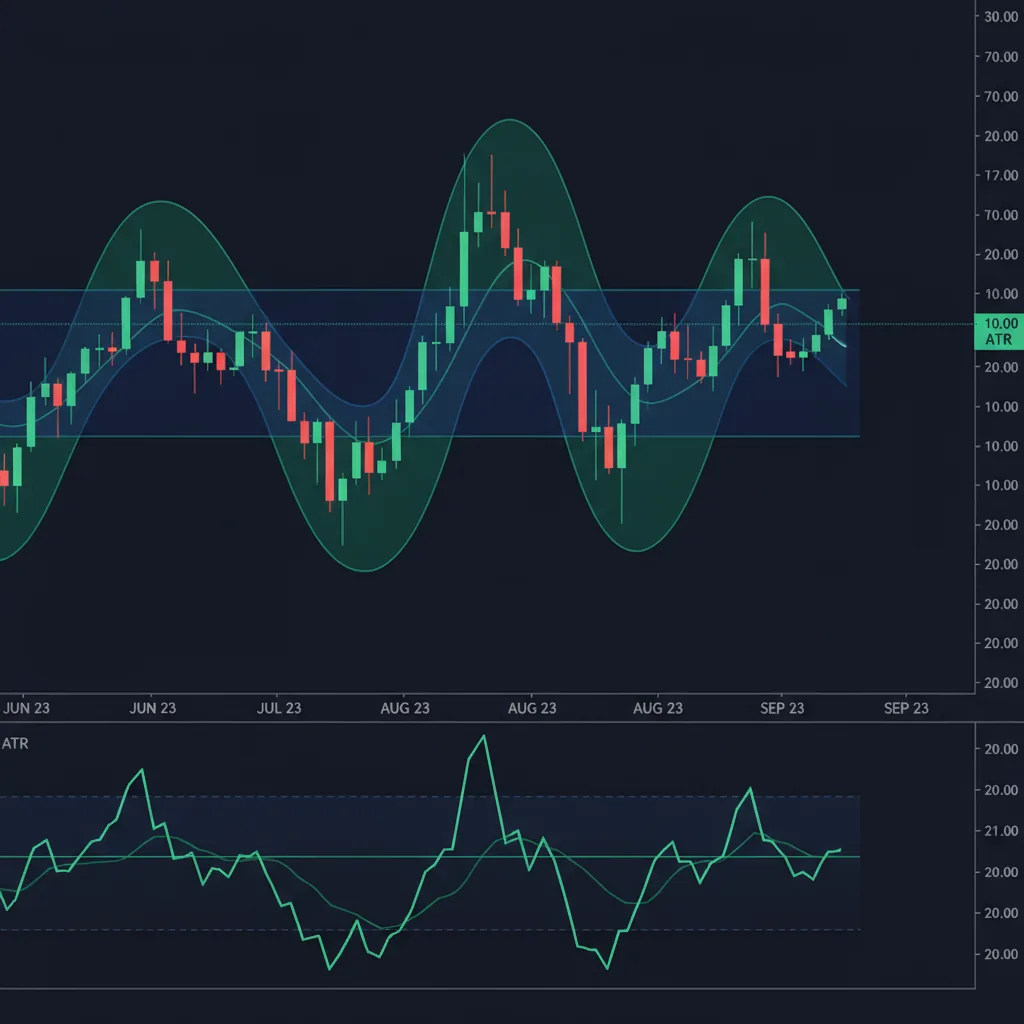Image resolution: width=1024 pixels, height=1024 pixels.
Task: Click the ATR spike peak in the indicator panel
Action: click(481, 735)
